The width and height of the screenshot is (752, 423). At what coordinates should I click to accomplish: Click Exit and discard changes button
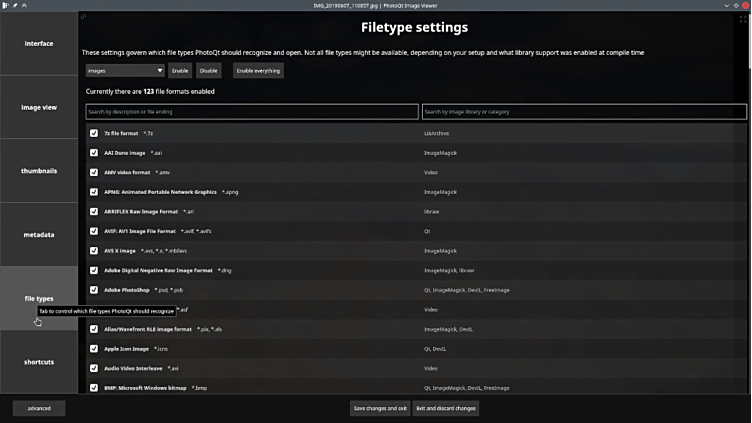click(445, 408)
